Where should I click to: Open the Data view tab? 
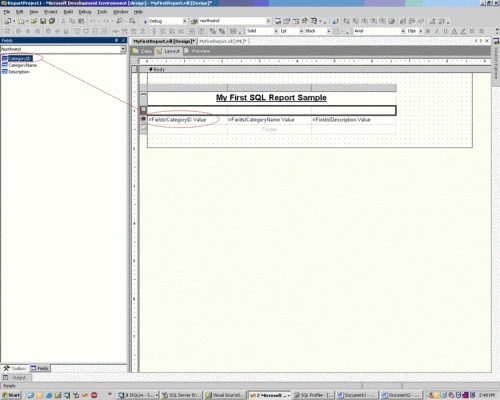click(x=142, y=51)
